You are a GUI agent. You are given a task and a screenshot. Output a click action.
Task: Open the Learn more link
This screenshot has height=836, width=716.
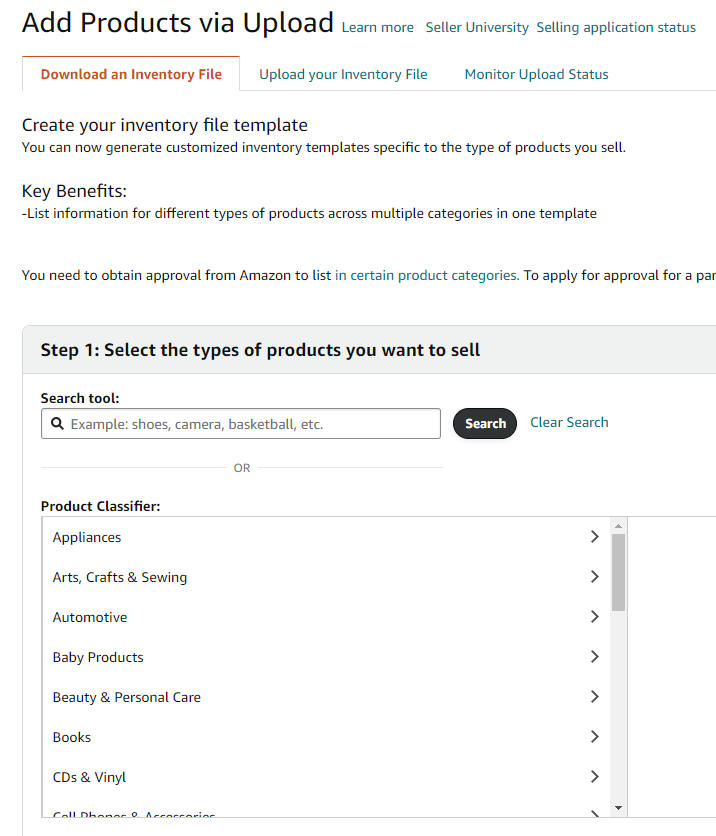377,28
